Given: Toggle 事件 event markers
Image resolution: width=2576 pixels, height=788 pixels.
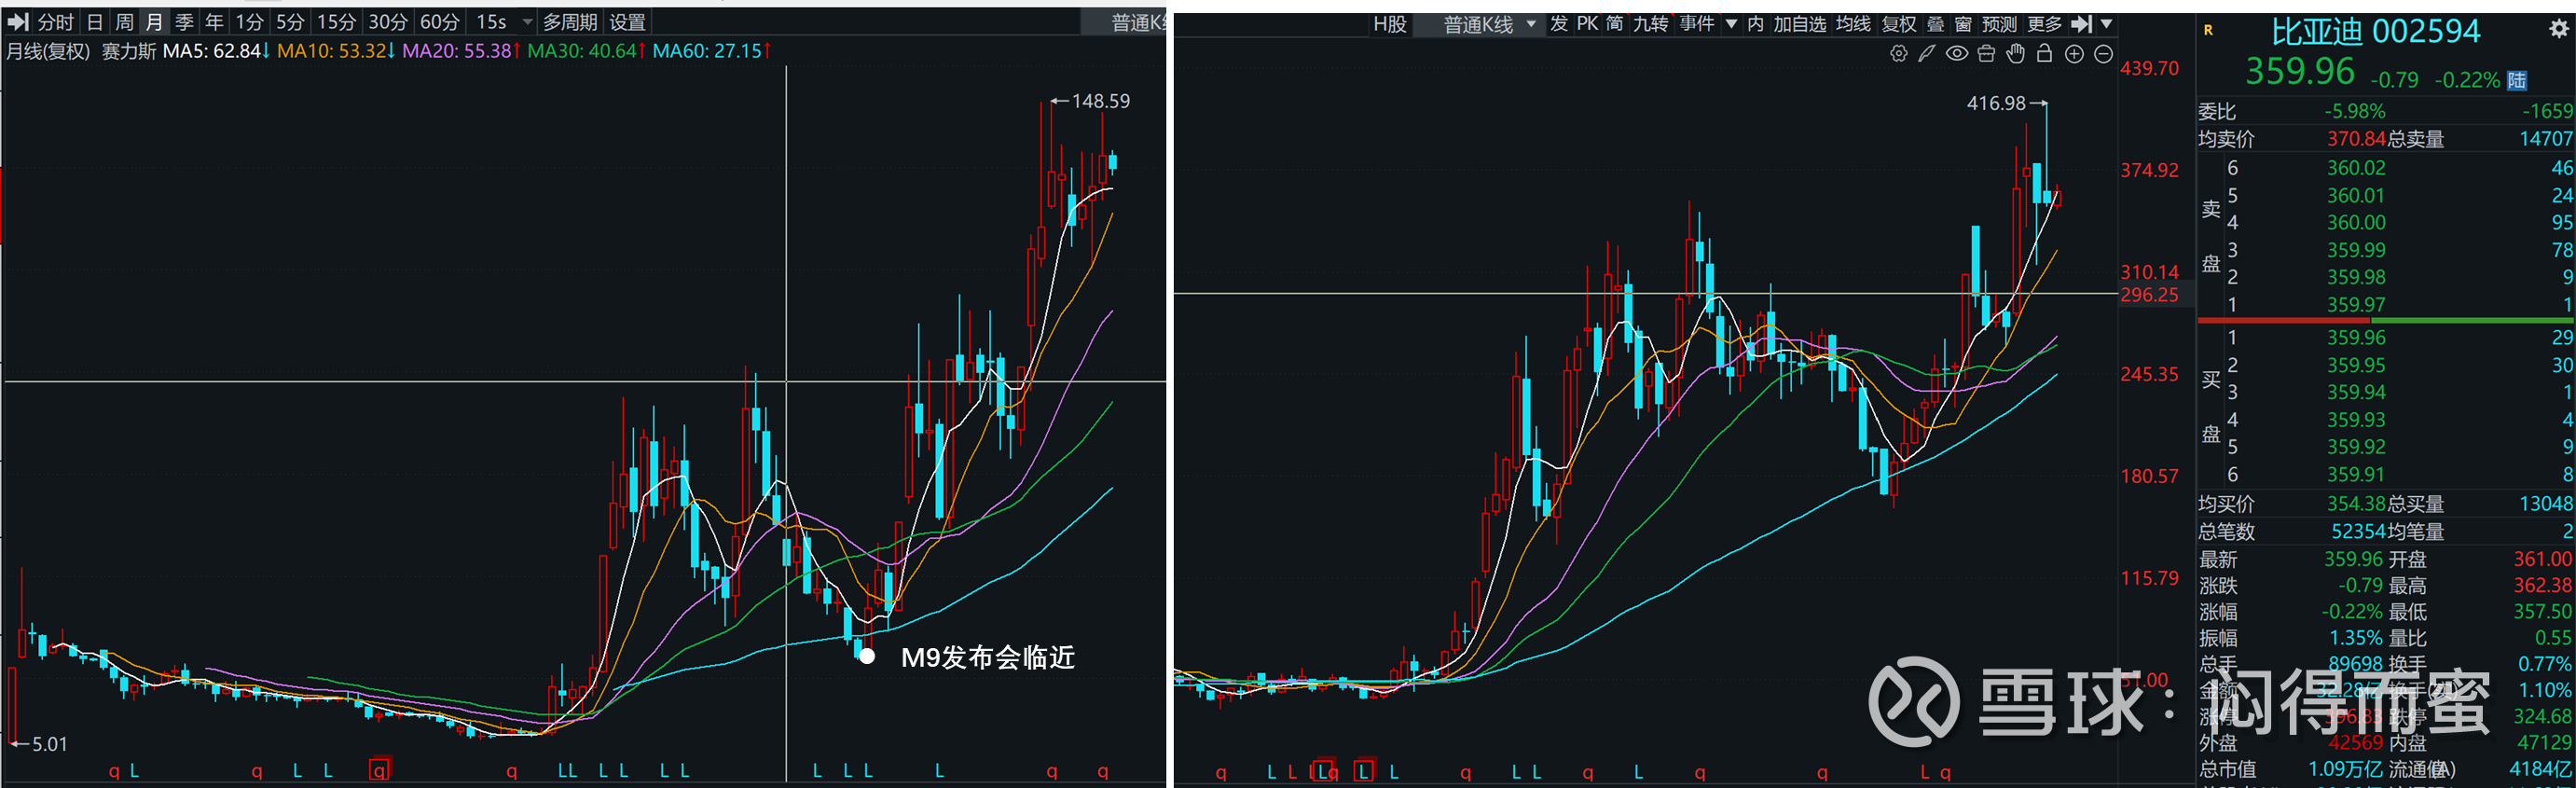Looking at the screenshot, I should [1696, 23].
